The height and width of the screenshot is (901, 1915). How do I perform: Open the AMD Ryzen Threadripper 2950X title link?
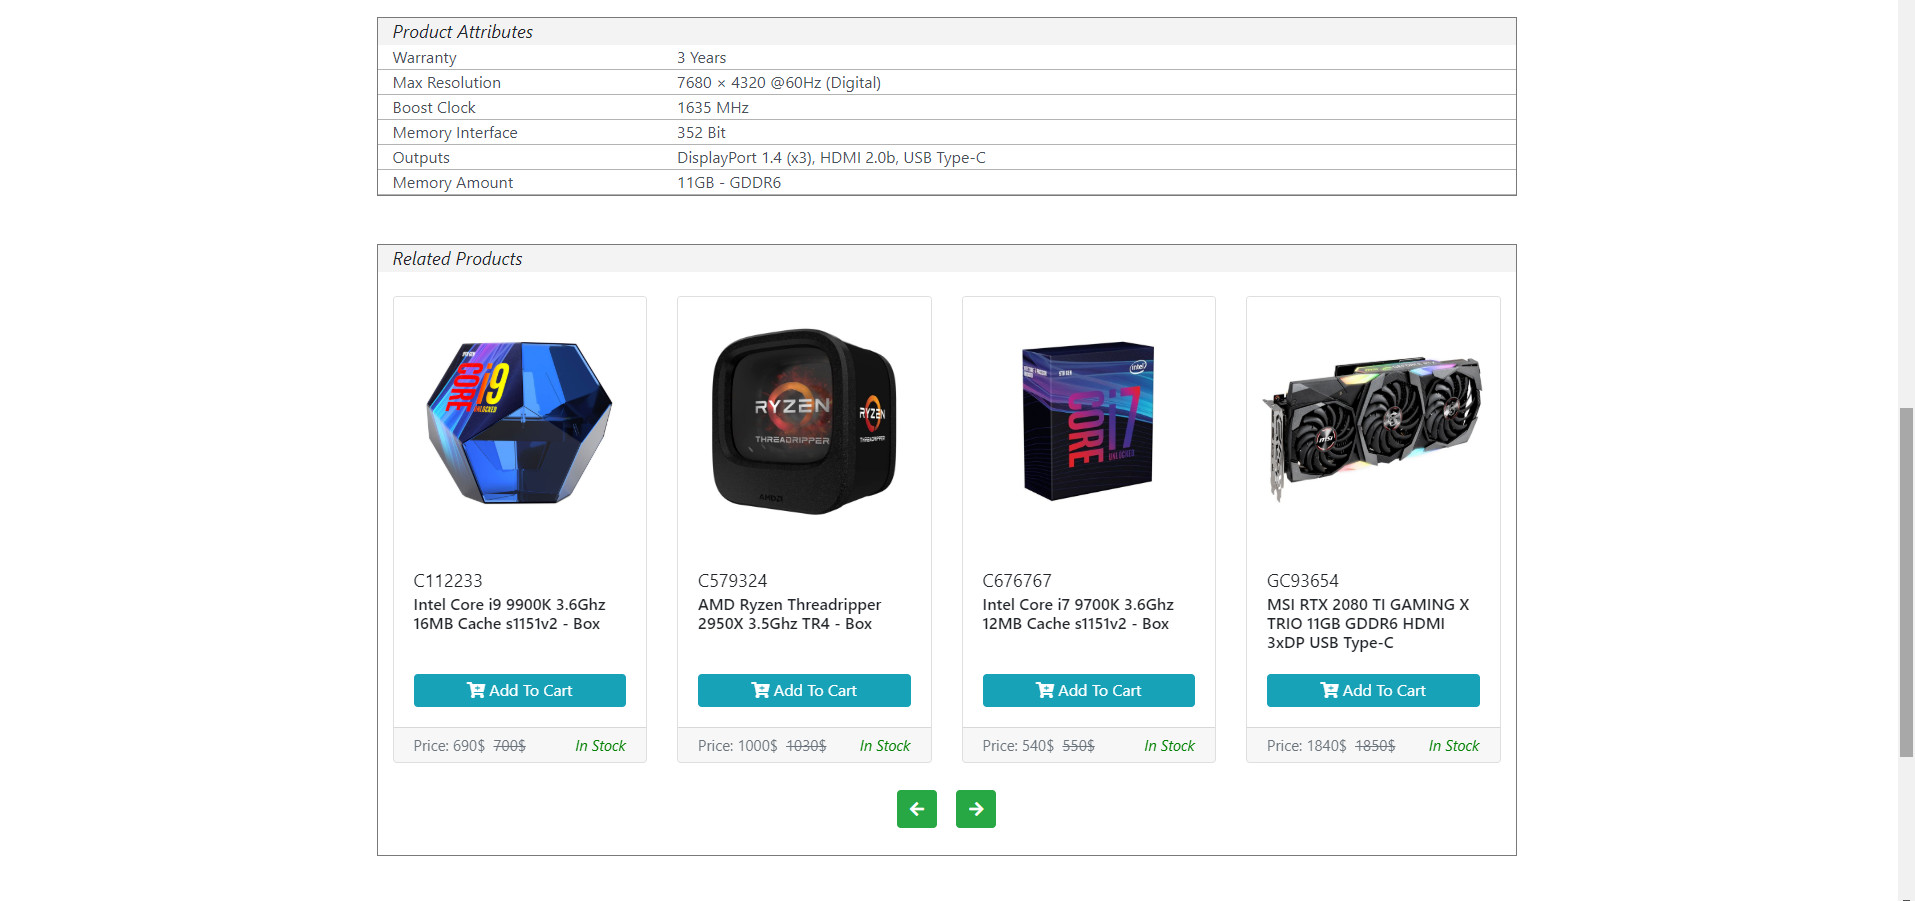[x=789, y=614]
